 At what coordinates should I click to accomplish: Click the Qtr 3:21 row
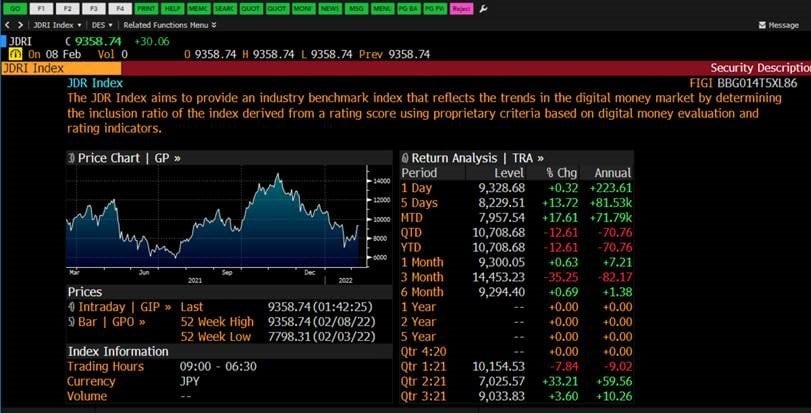pos(517,396)
